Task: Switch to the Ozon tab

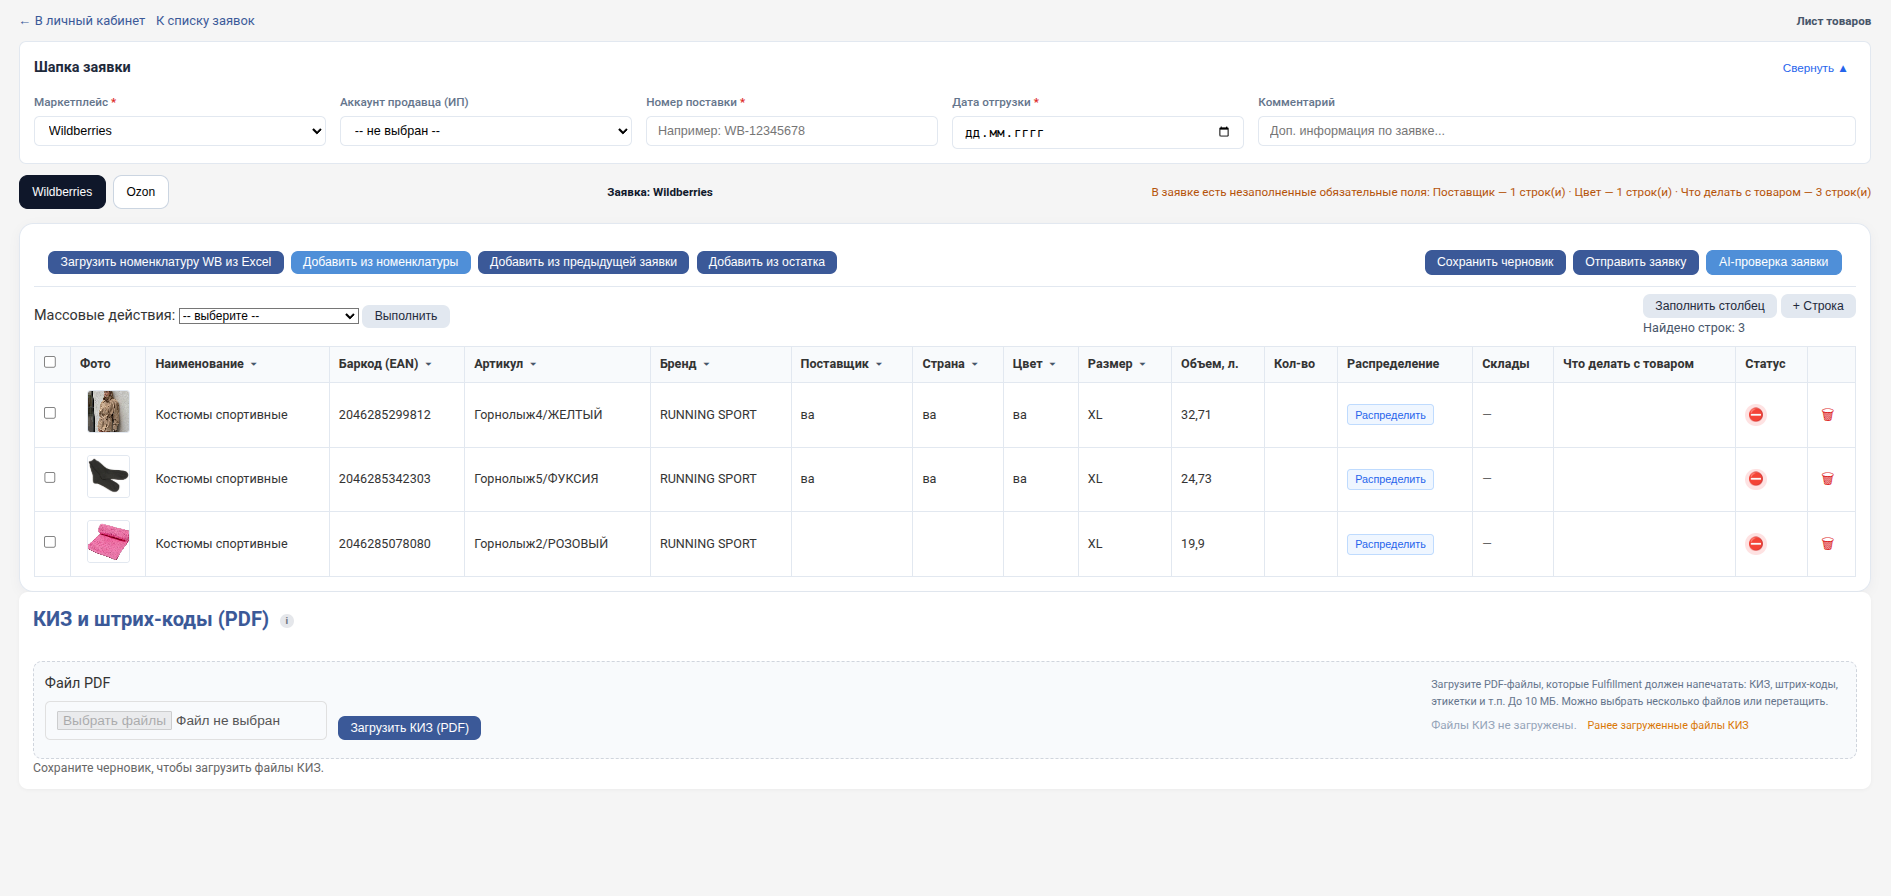Action: [141, 192]
